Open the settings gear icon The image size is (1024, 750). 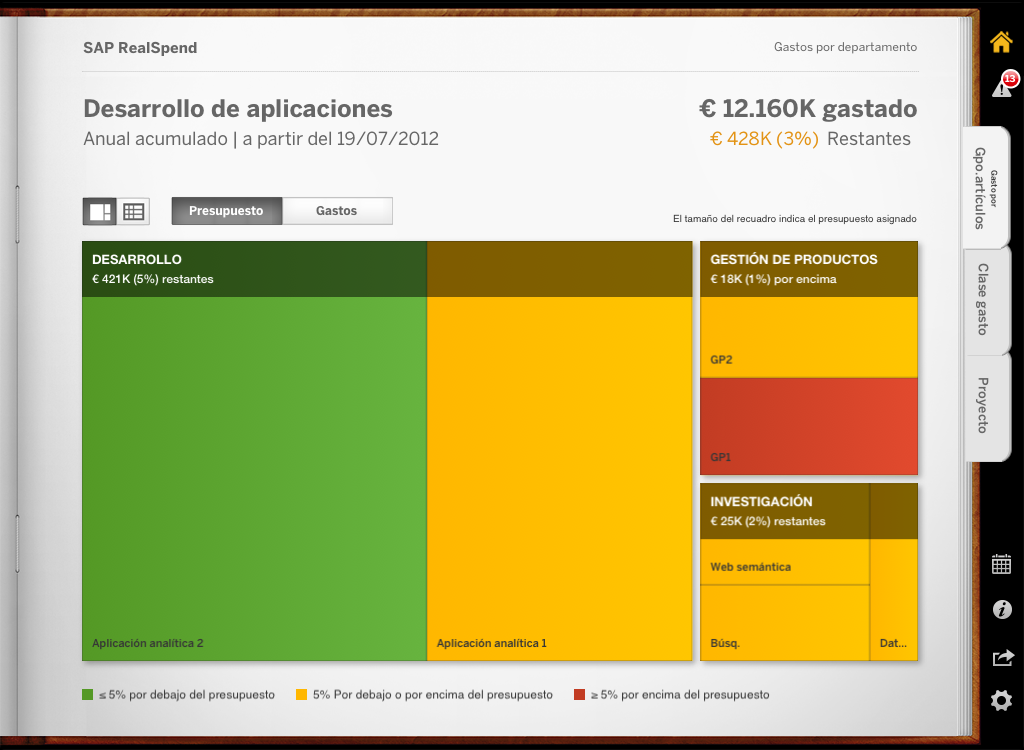1001,700
